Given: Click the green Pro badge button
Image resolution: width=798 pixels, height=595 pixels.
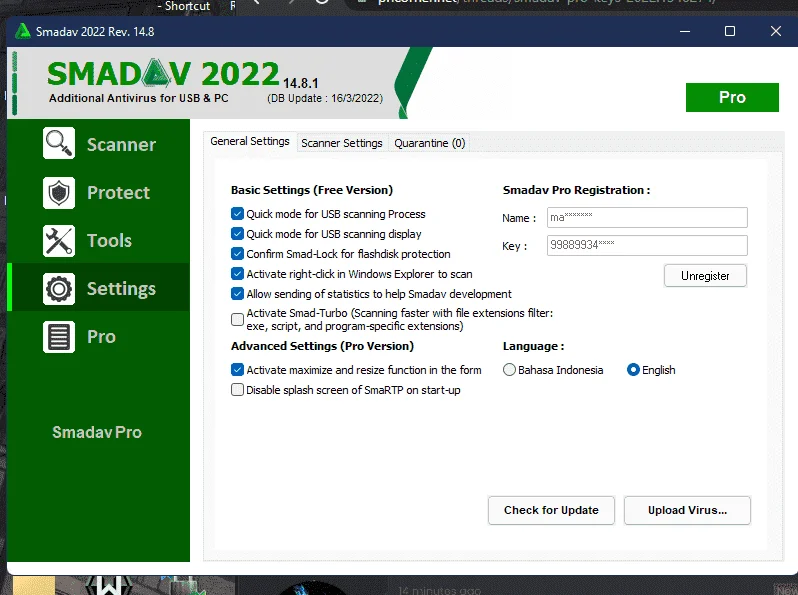Looking at the screenshot, I should pos(732,97).
